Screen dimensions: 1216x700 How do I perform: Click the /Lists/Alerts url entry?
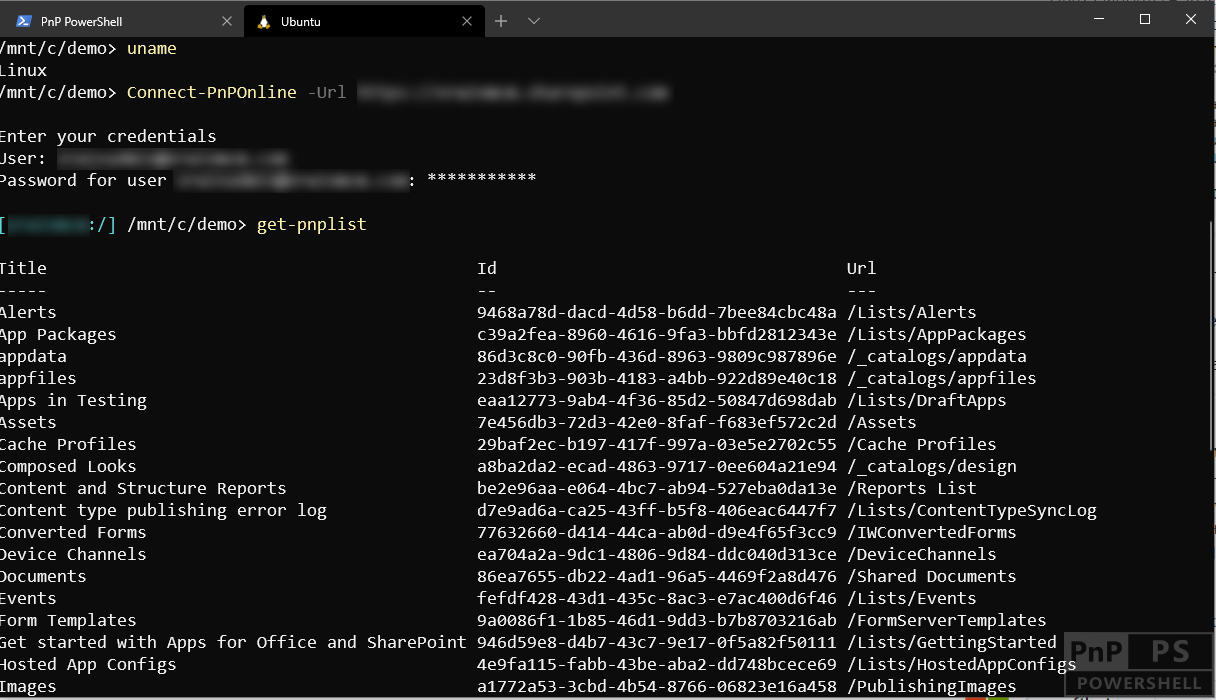tap(911, 312)
